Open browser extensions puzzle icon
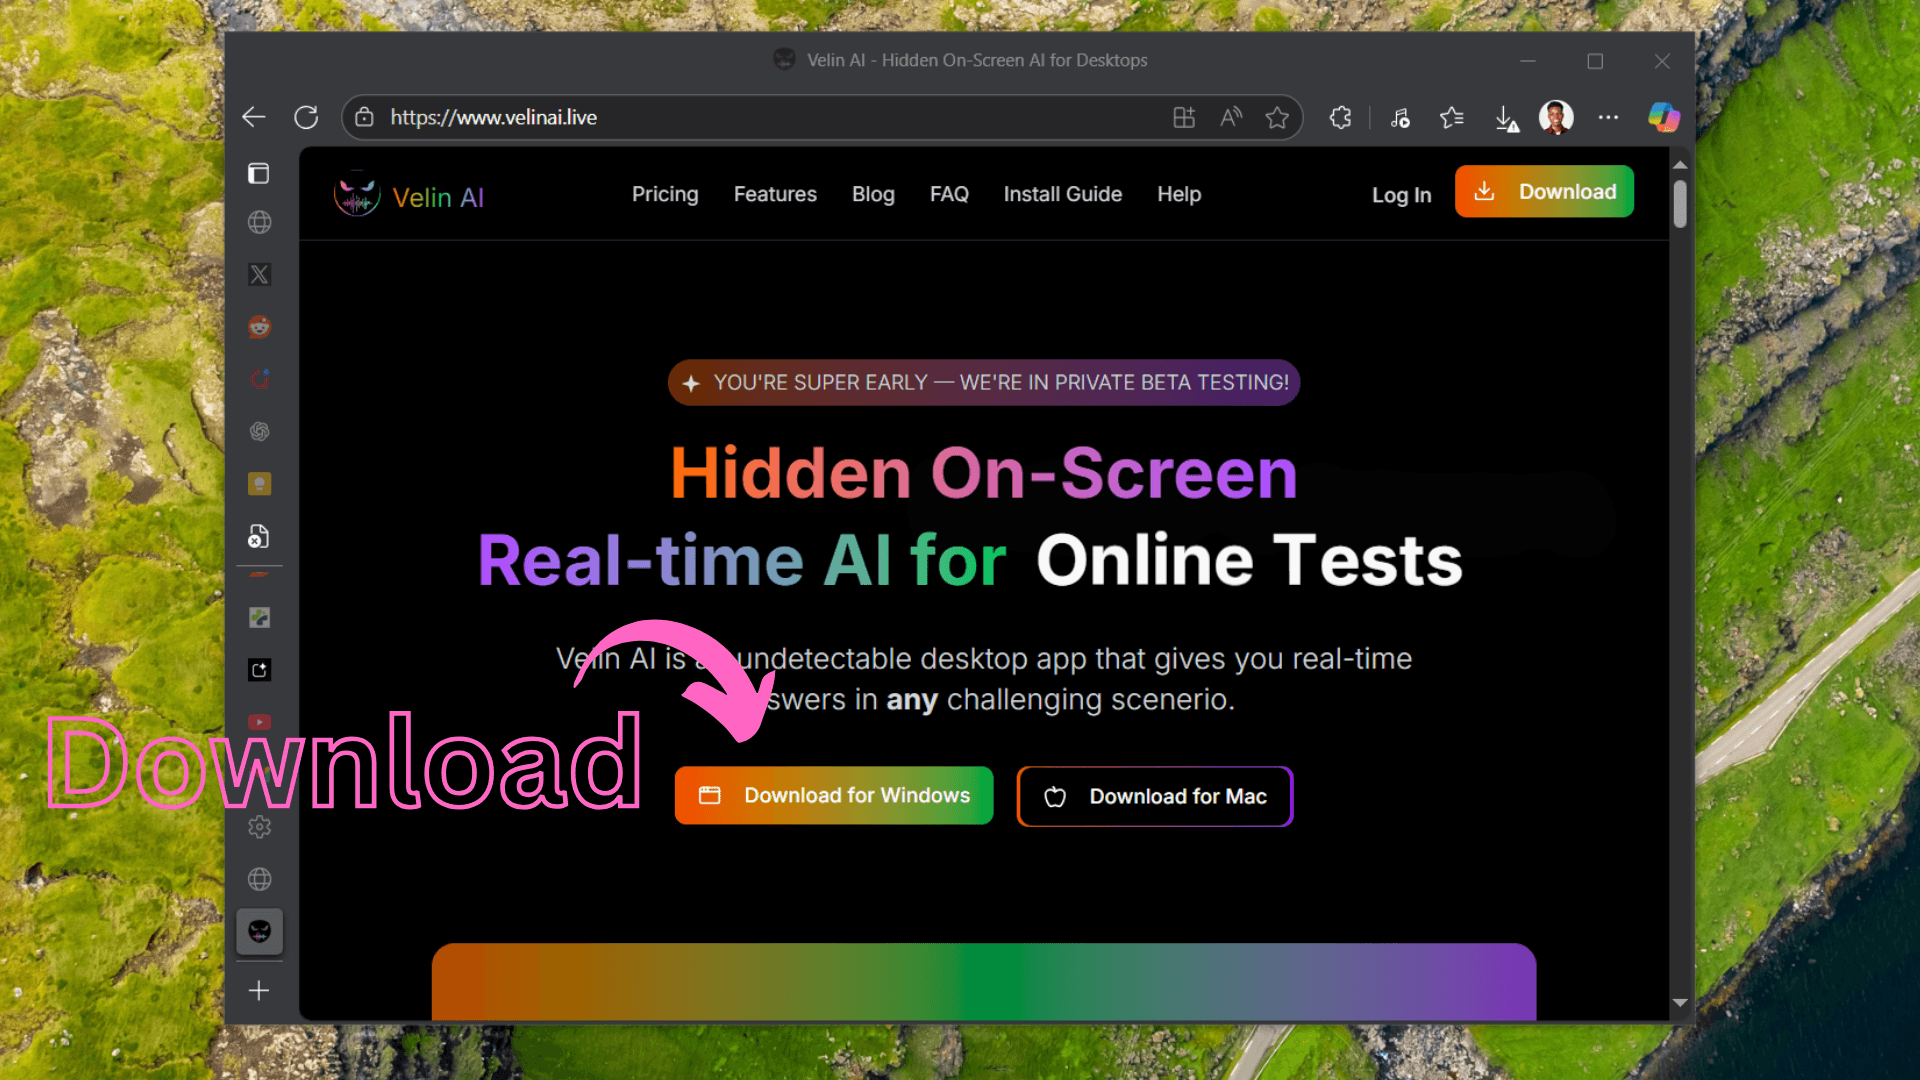 pyautogui.click(x=1340, y=118)
